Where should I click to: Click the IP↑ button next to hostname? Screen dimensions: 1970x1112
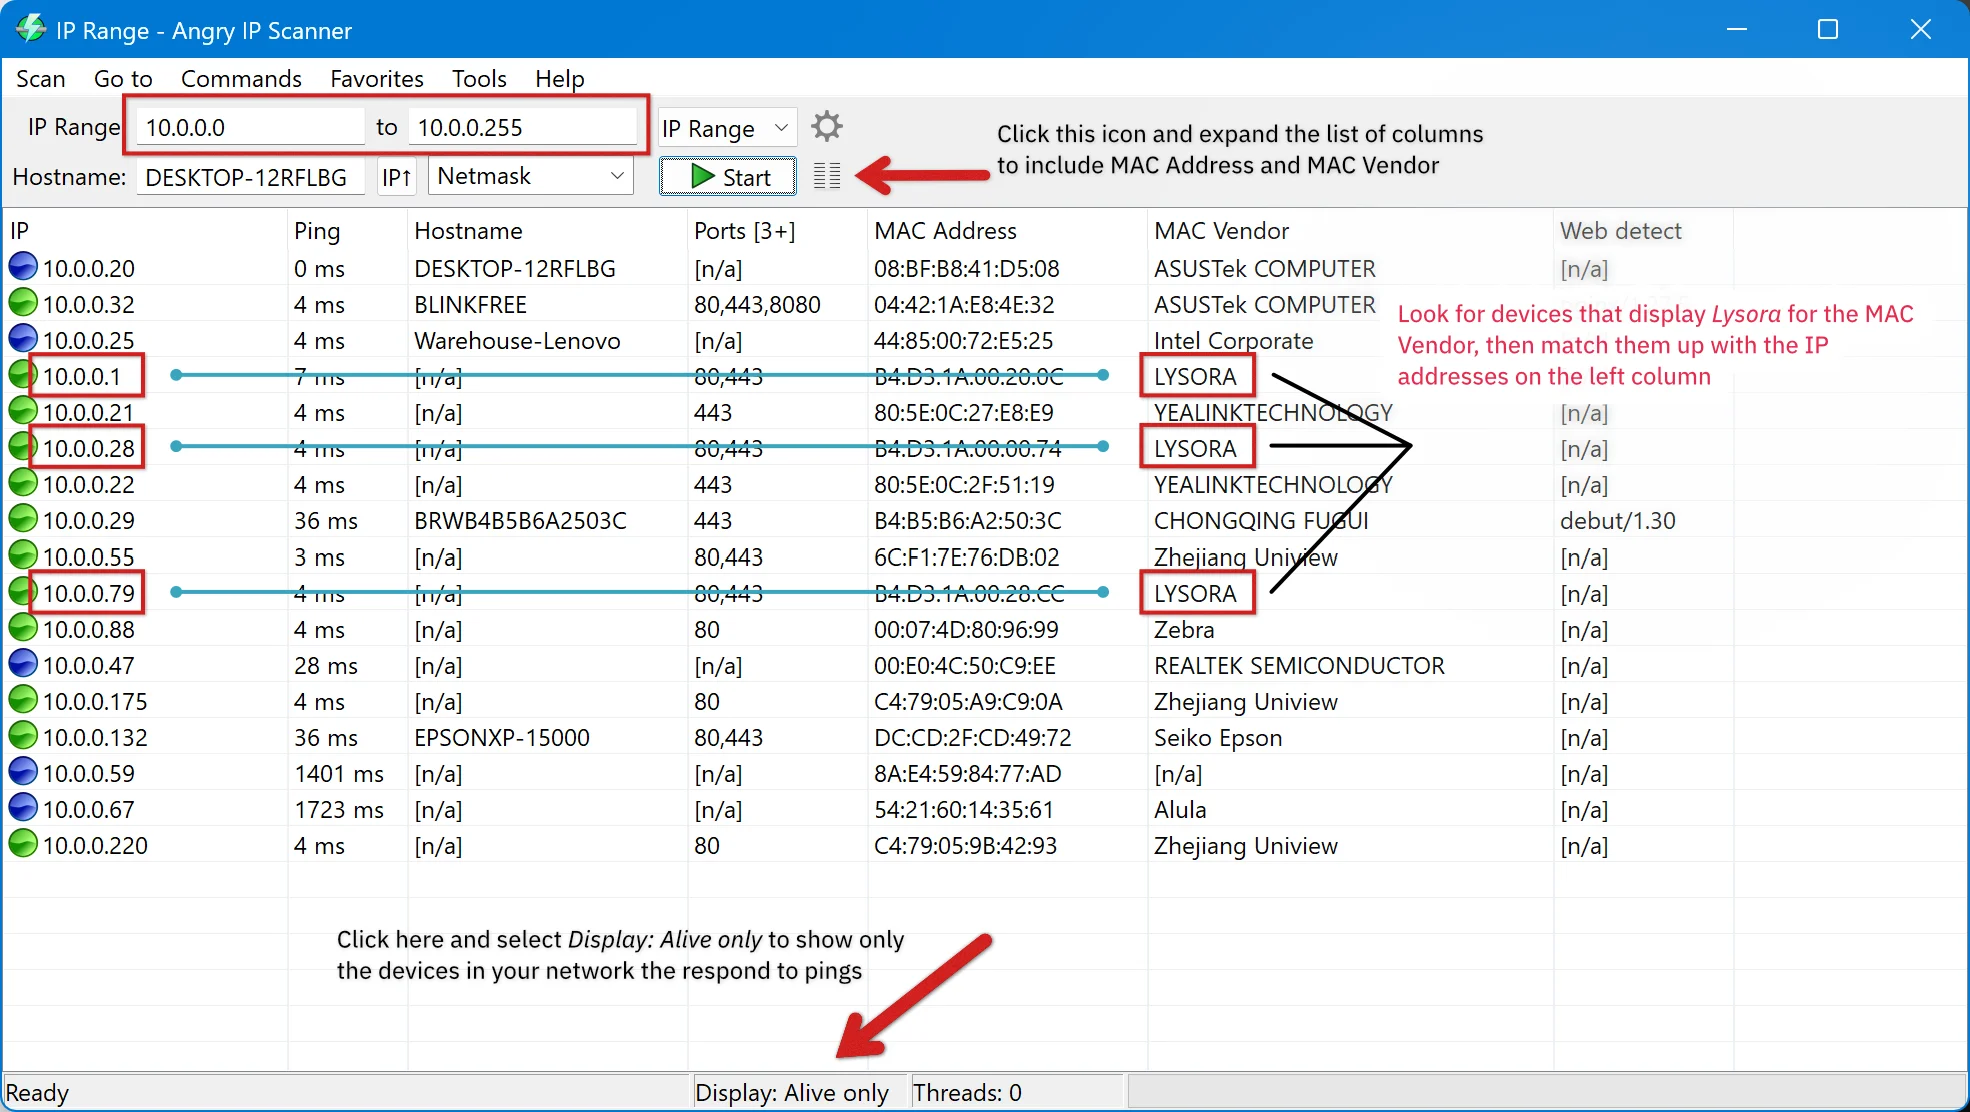point(397,177)
